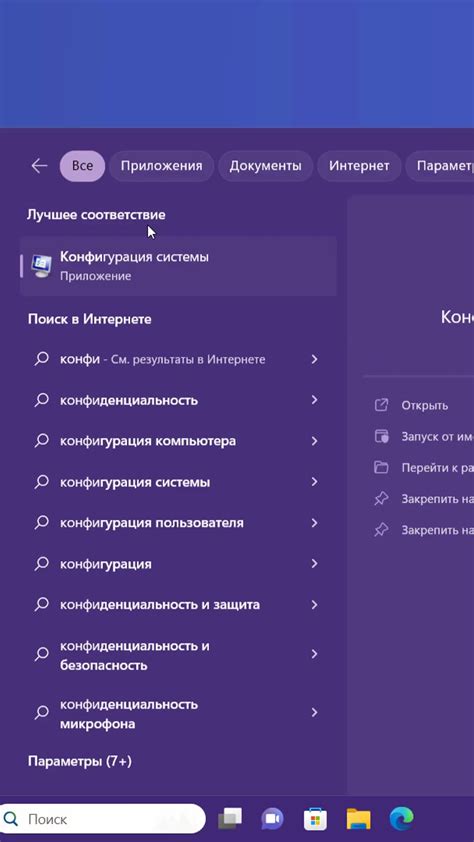This screenshot has width=474, height=842.
Task: Choose 'конфигурация компьютера' suggestion
Action: click(x=148, y=441)
